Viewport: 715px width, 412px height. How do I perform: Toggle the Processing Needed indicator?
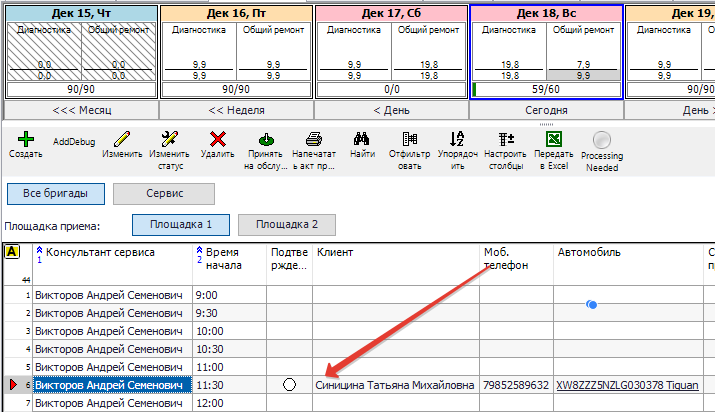(601, 141)
